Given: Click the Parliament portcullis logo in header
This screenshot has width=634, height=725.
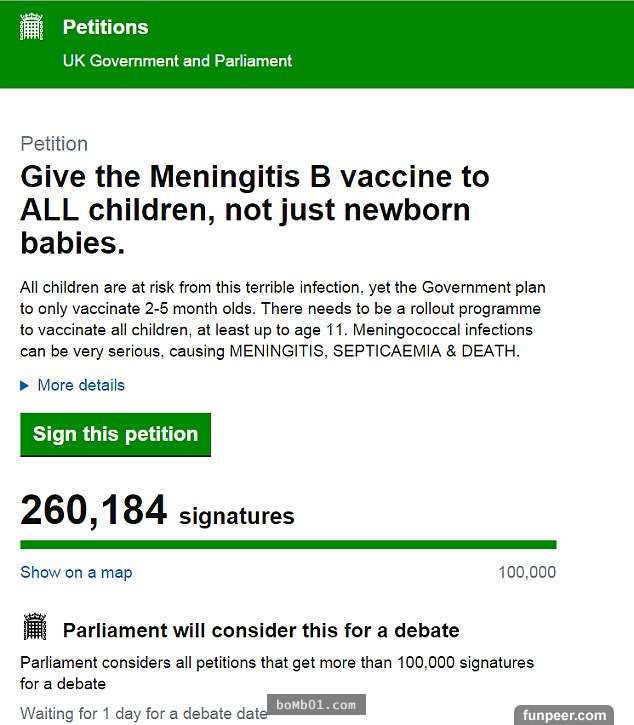Looking at the screenshot, I should click(33, 27).
